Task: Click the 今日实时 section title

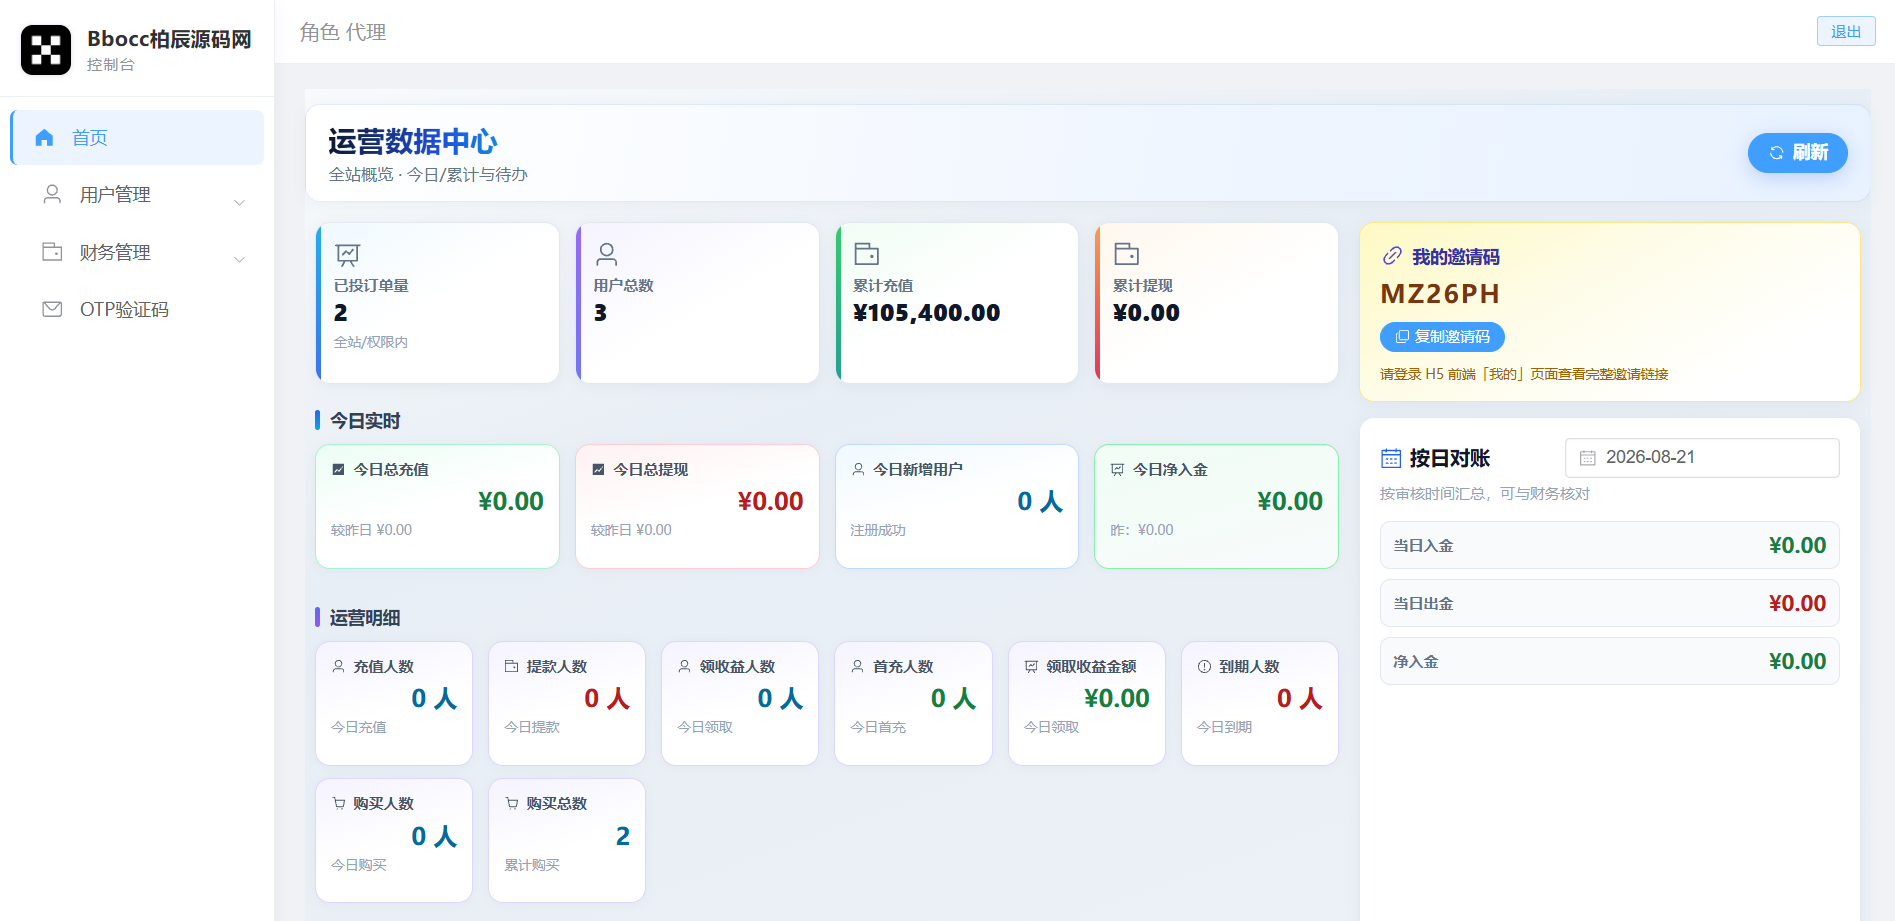Action: click(365, 421)
